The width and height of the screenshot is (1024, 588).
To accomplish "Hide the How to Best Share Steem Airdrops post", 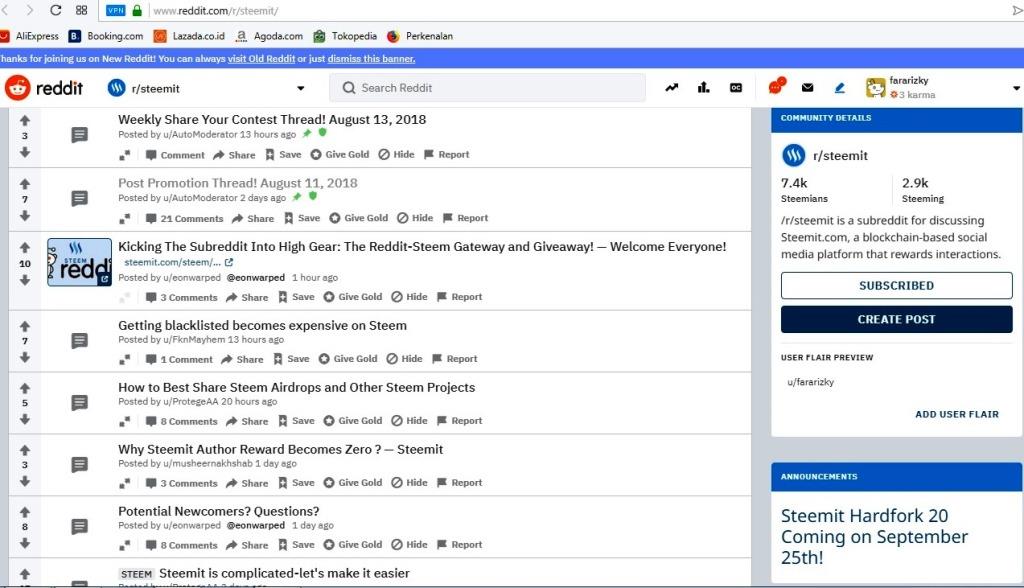I will pyautogui.click(x=409, y=421).
